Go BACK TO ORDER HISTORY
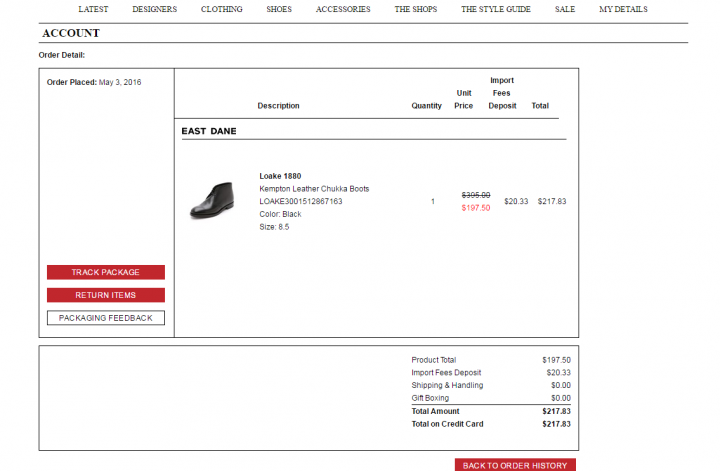Viewport: 720px width, 471px height. pyautogui.click(x=515, y=465)
